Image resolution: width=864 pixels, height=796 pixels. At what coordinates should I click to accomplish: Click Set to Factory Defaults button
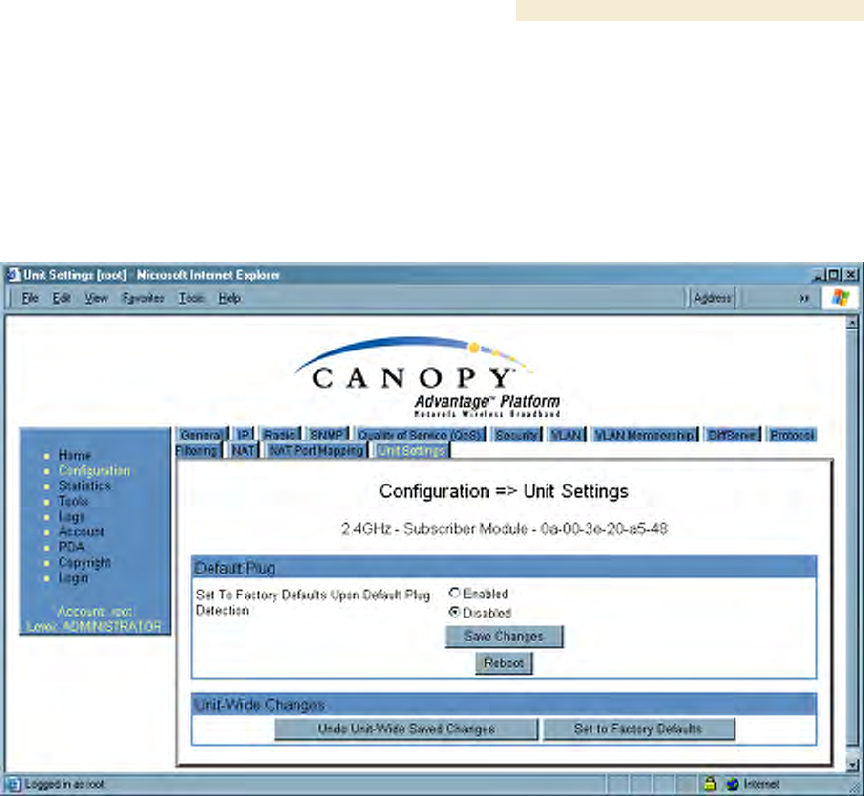[x=639, y=729]
